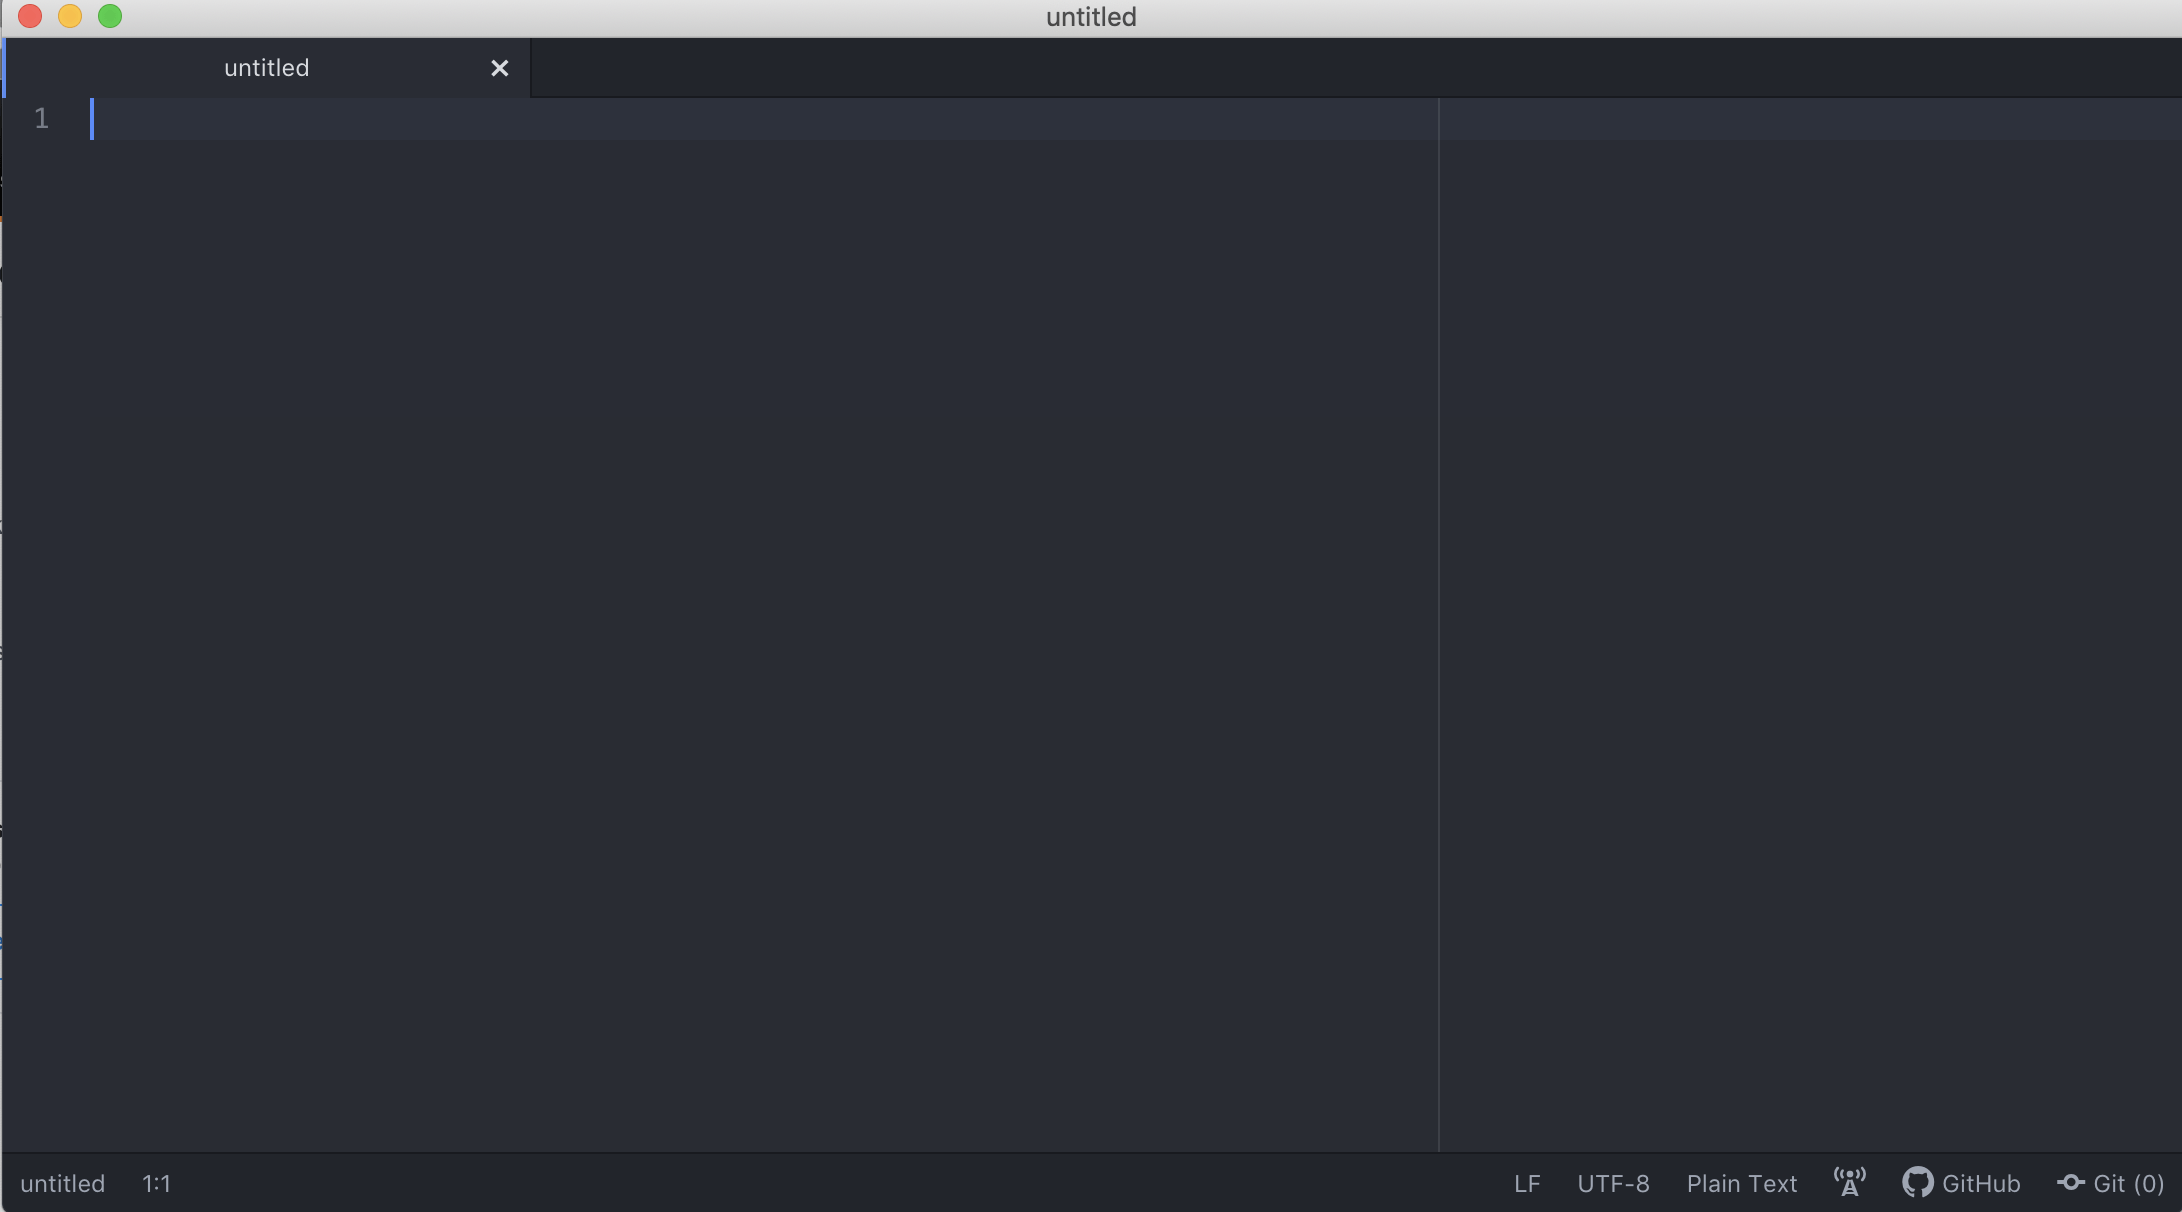Place the cursor in the empty editor line
The height and width of the screenshot is (1212, 2182).
pyautogui.click(x=400, y=118)
